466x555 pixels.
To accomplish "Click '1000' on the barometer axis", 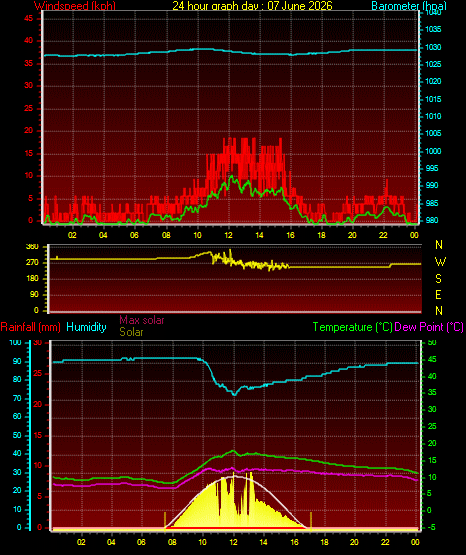I will pos(433,151).
